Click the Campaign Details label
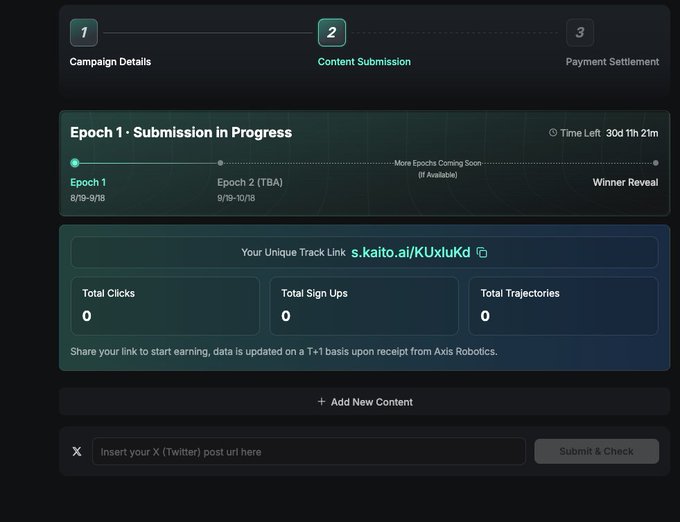The width and height of the screenshot is (680, 522). point(110,62)
